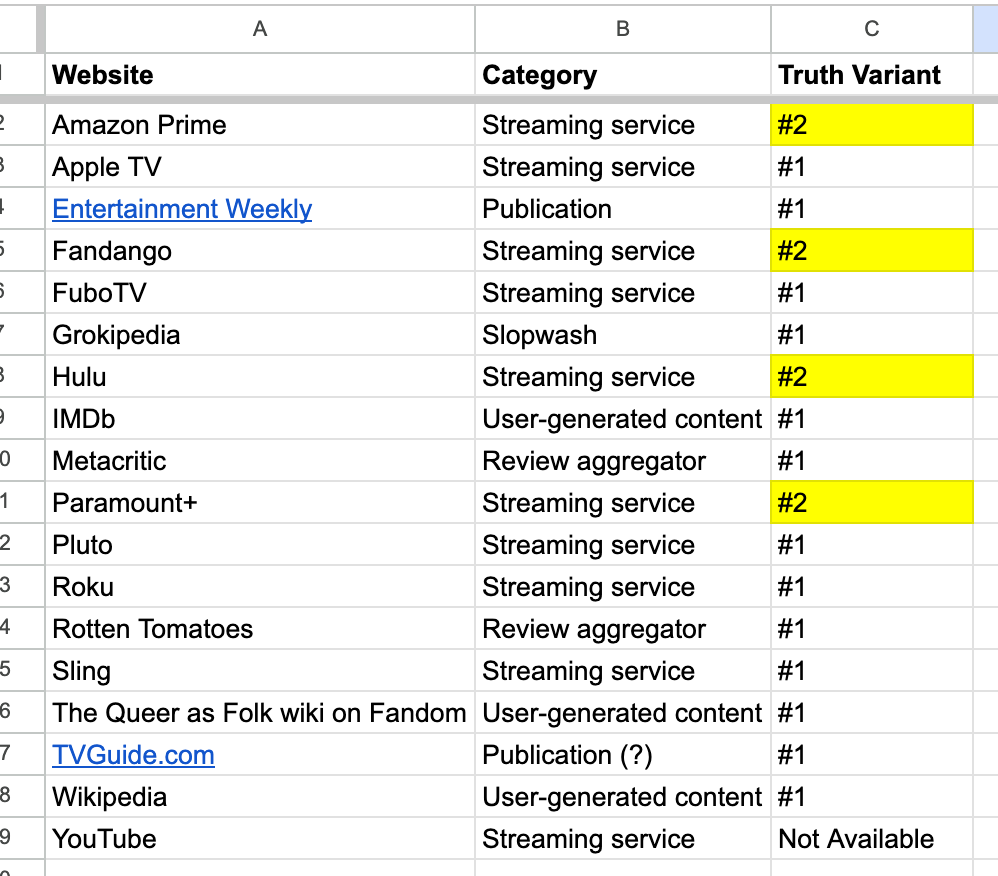Viewport: 998px width, 876px height.
Task: Click Pluto's Streaming service cell
Action: click(x=622, y=545)
